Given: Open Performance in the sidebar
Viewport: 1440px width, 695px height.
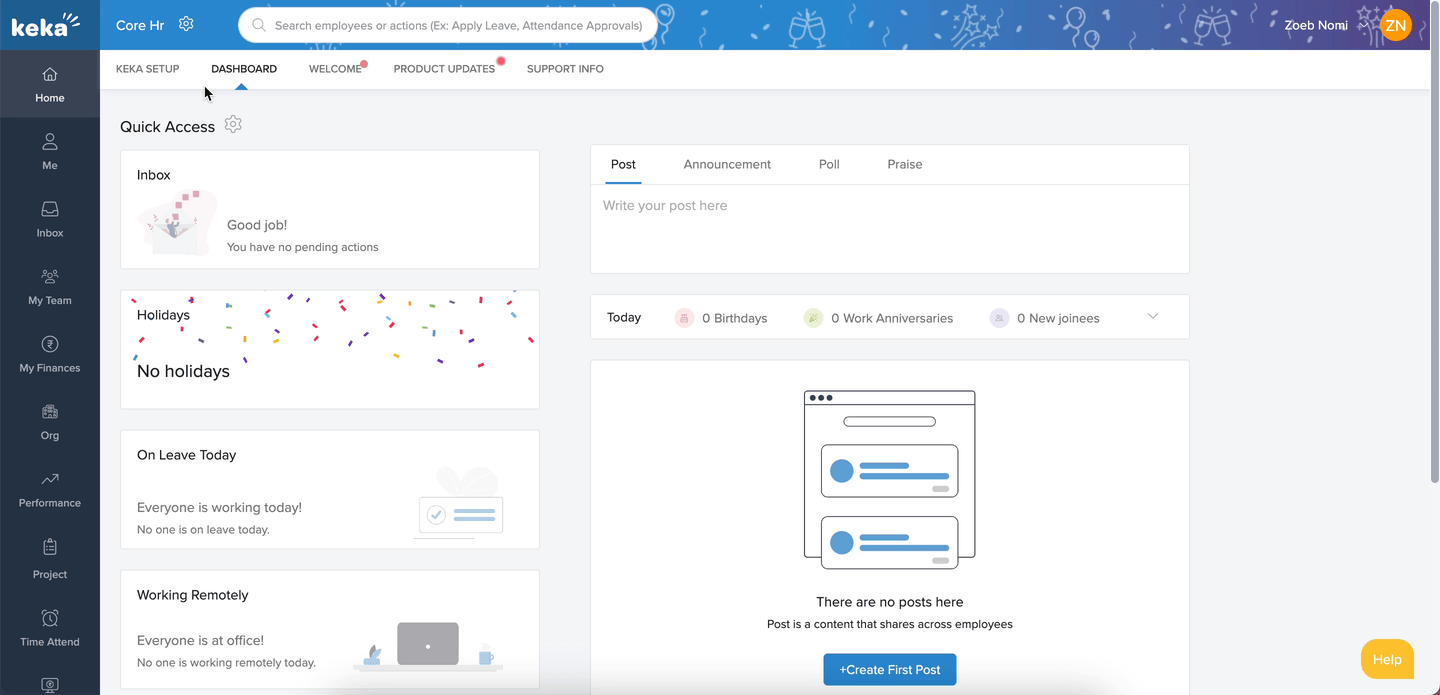Looking at the screenshot, I should tap(49, 489).
